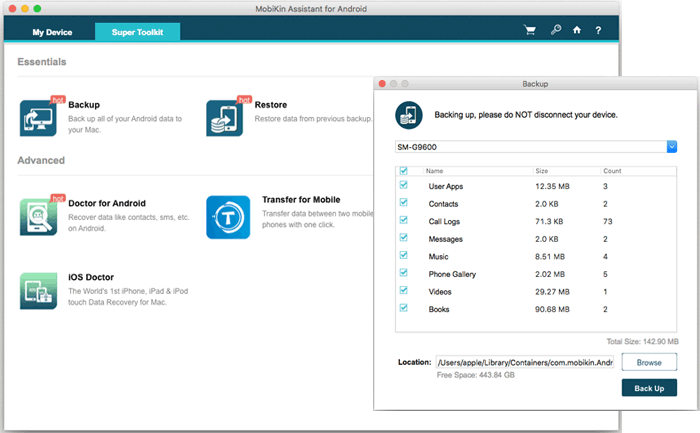Uncheck the Videos checkbox
700x433 pixels.
tap(404, 290)
